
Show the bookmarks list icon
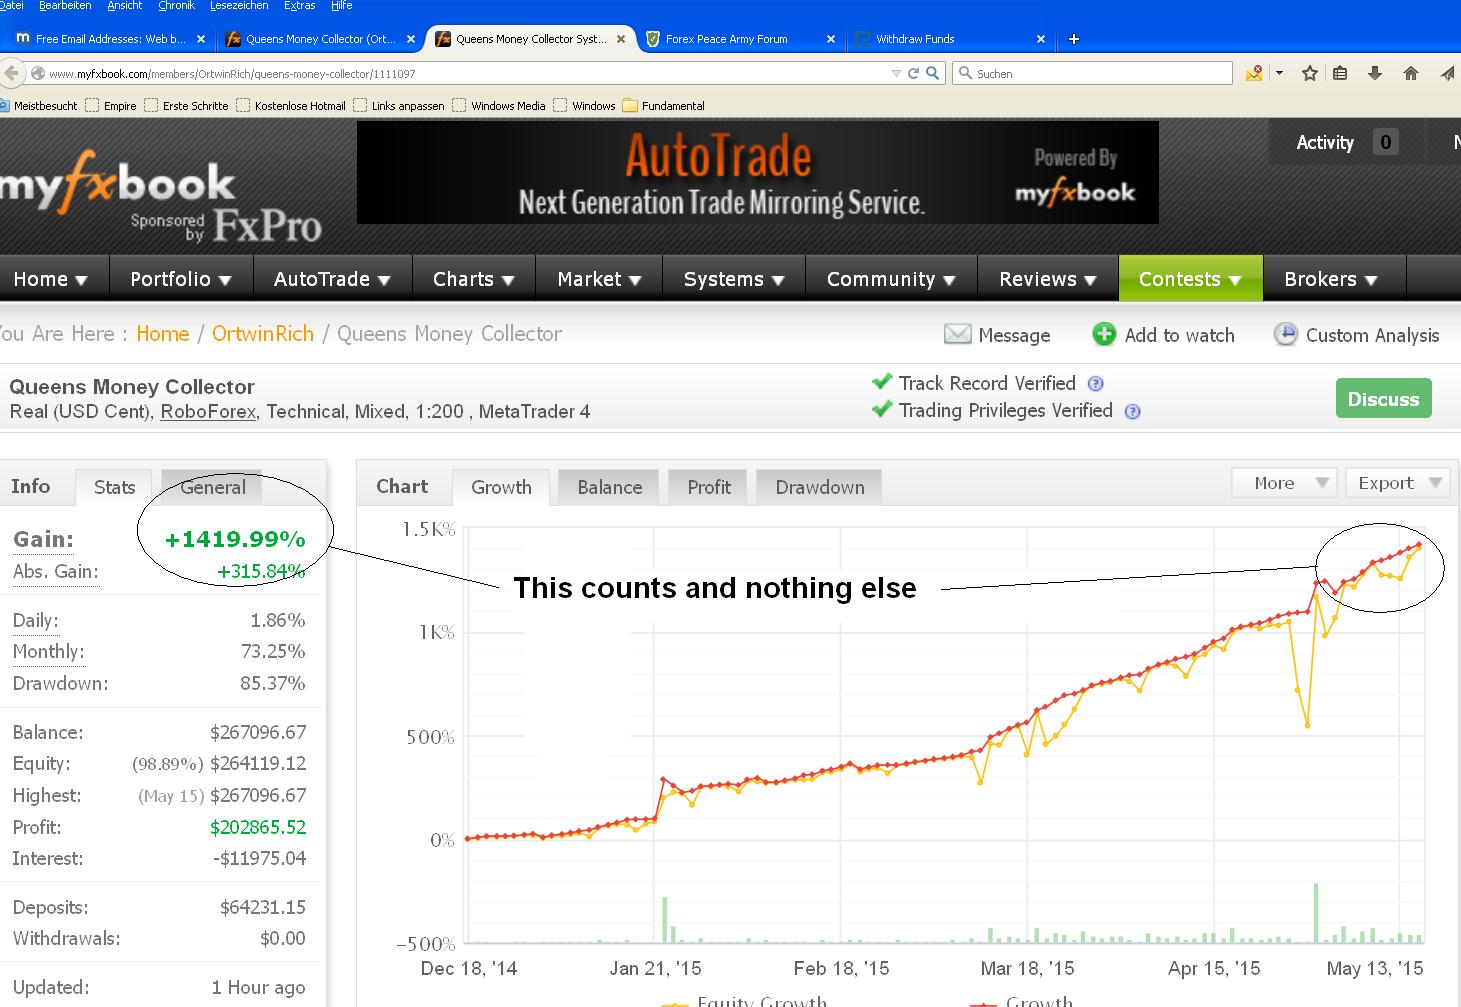click(x=1341, y=73)
